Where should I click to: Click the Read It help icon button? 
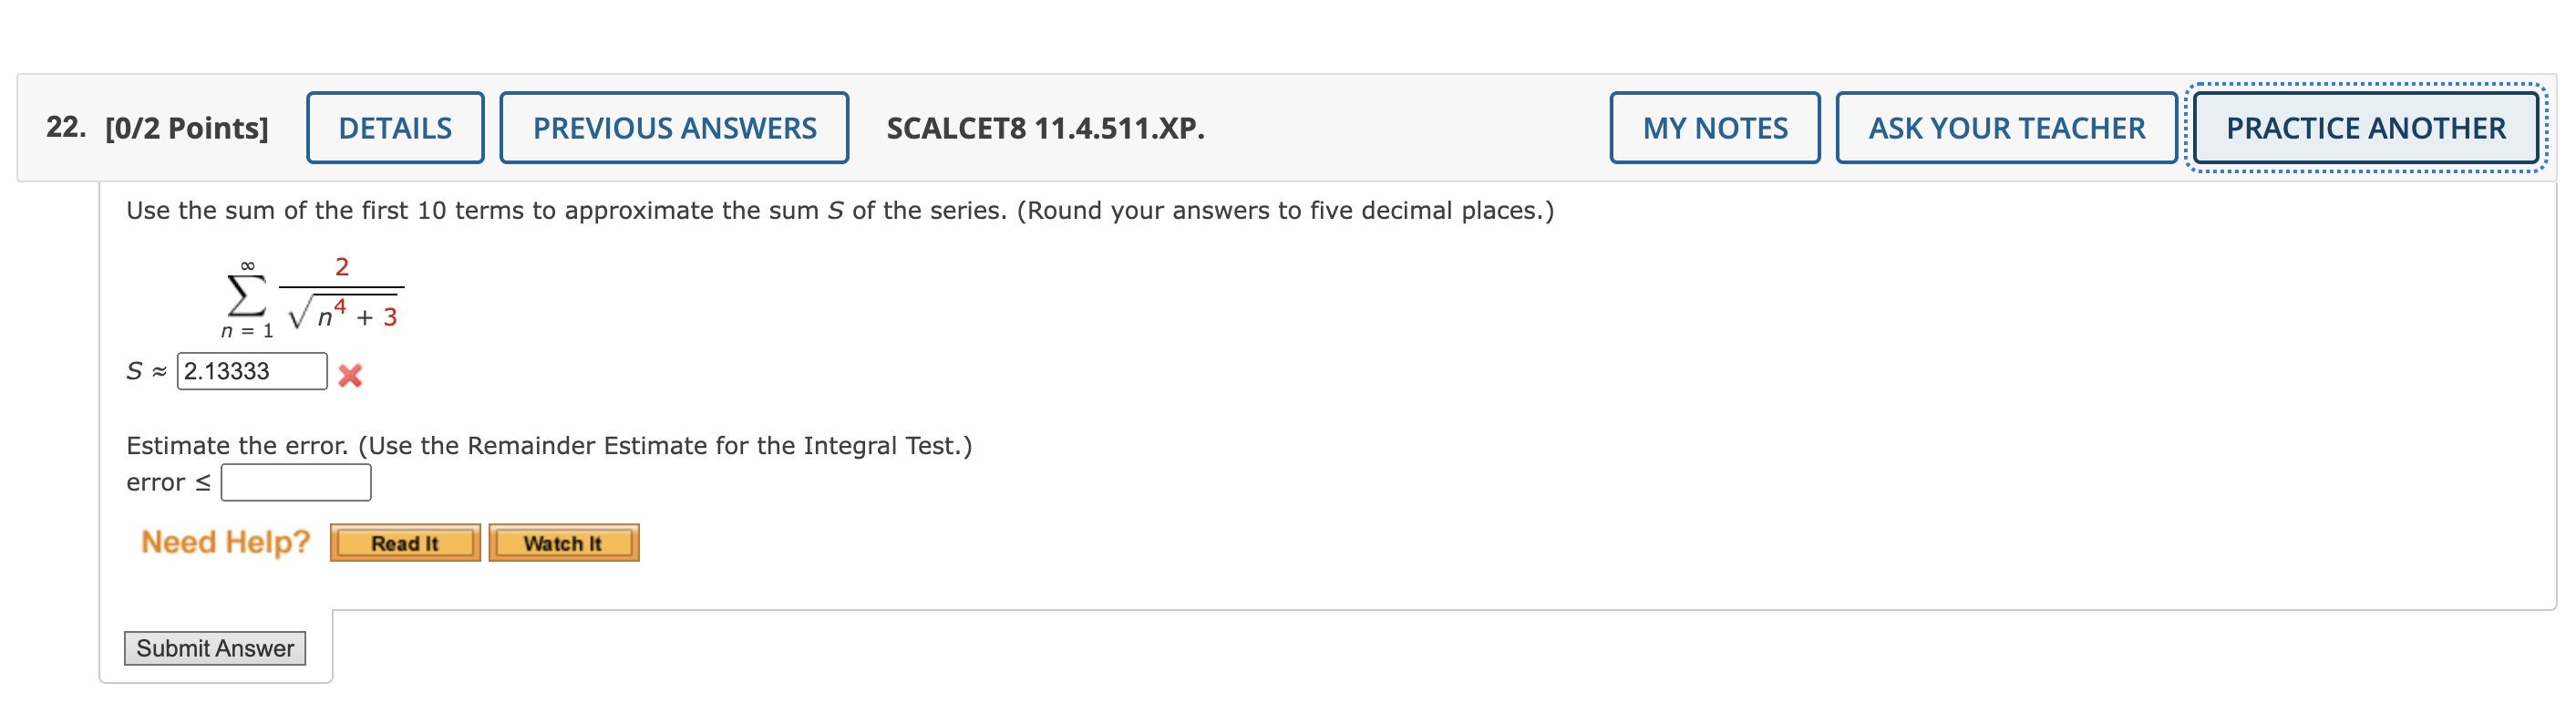pos(404,543)
